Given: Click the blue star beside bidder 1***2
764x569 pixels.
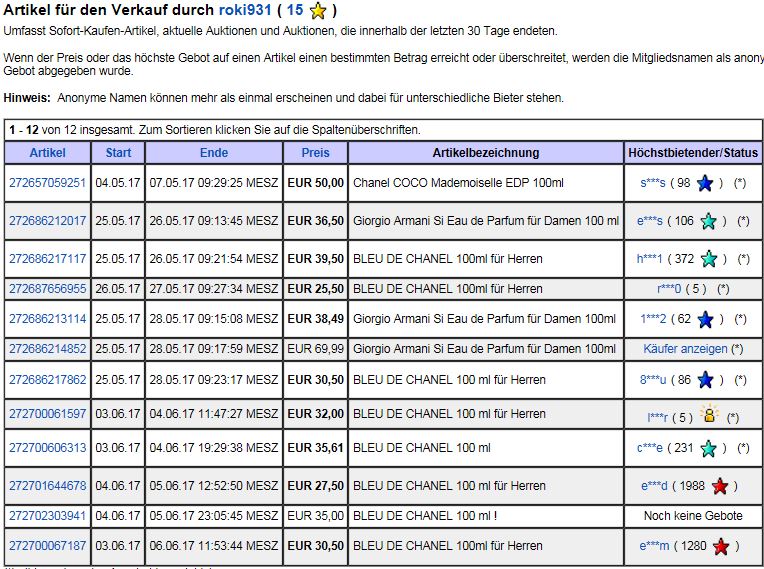Looking at the screenshot, I should pyautogui.click(x=705, y=320).
